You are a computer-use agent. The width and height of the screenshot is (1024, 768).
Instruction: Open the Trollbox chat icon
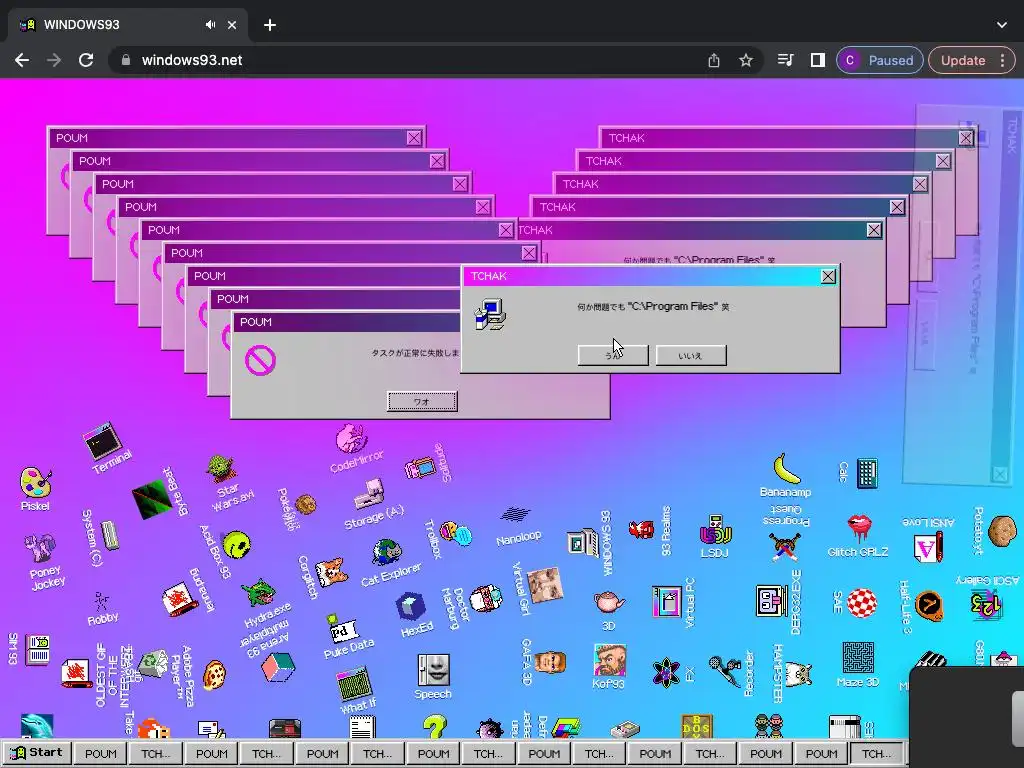(x=455, y=534)
